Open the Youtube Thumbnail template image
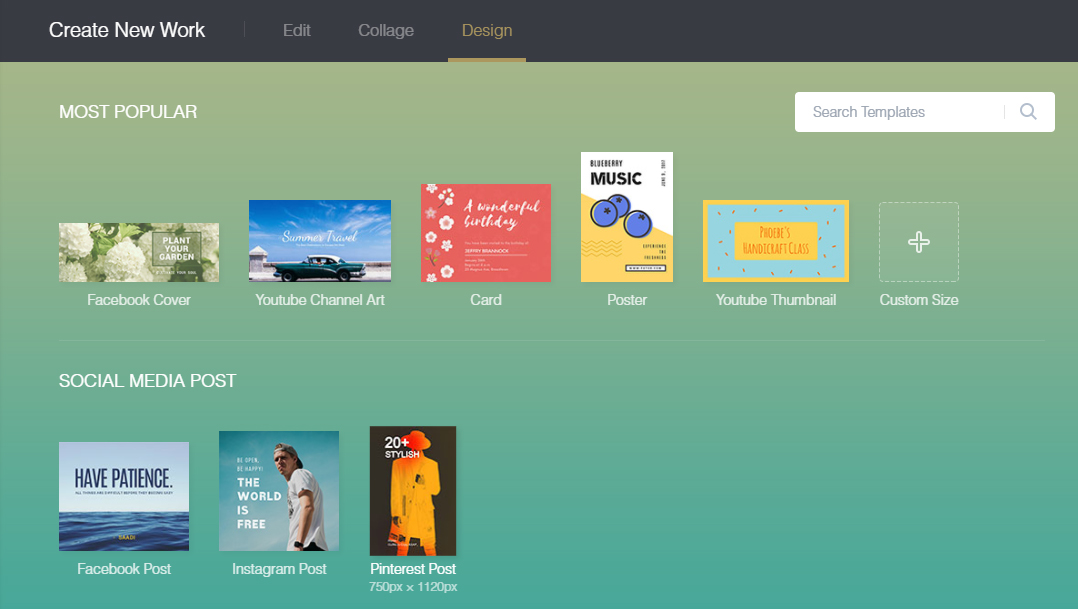This screenshot has height=609, width=1078. point(776,241)
